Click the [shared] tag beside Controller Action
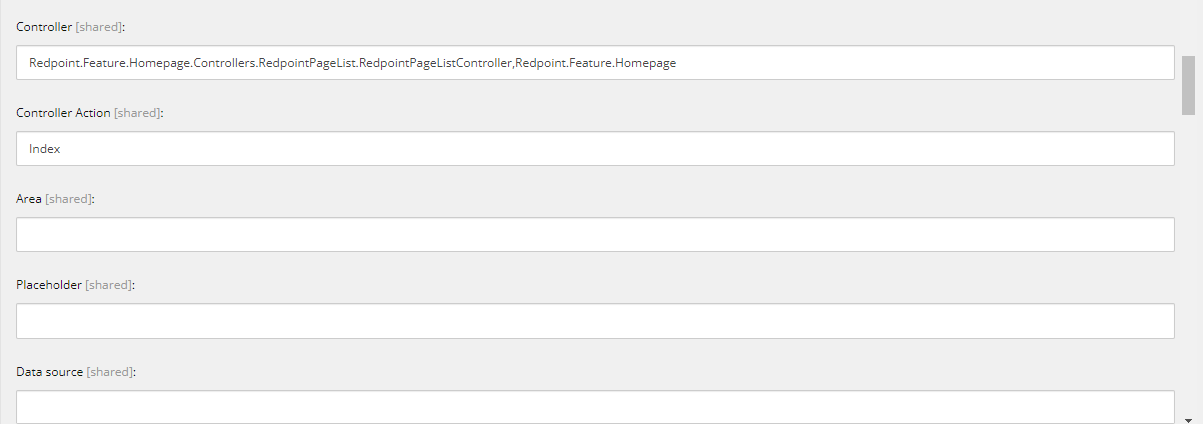This screenshot has width=1203, height=424. 137,113
